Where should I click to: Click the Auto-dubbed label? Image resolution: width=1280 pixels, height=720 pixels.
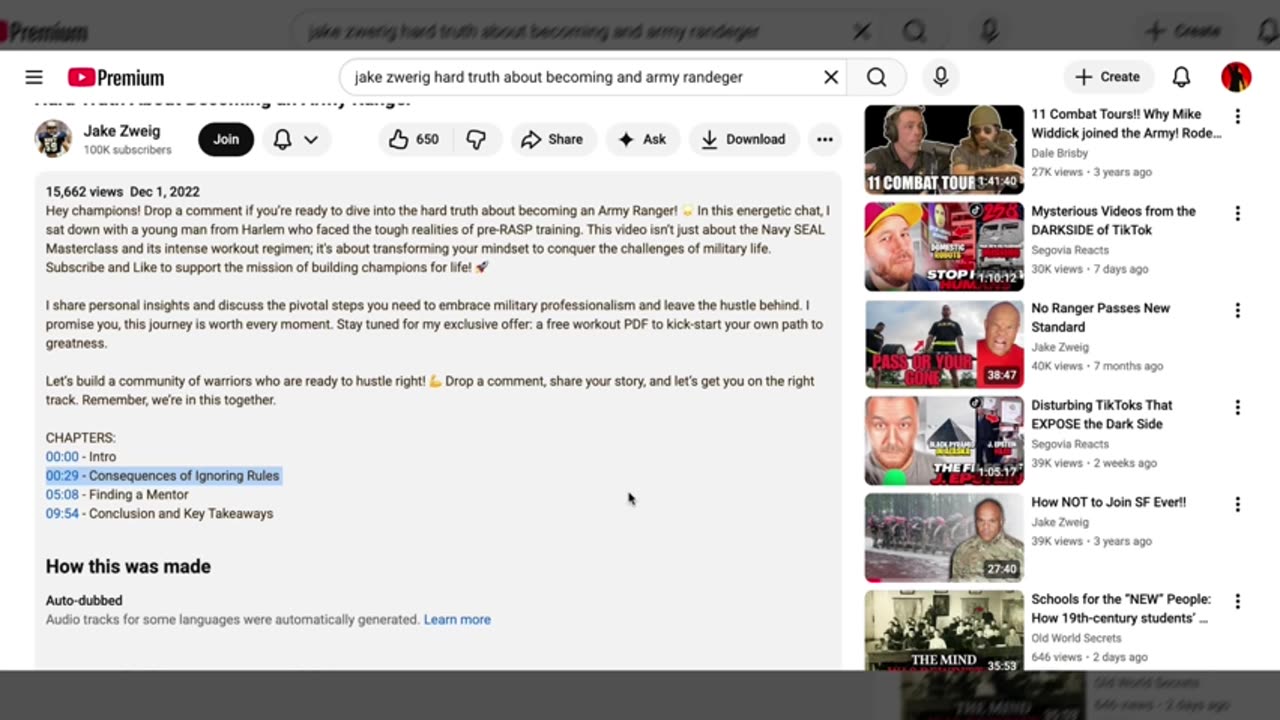[84, 601]
